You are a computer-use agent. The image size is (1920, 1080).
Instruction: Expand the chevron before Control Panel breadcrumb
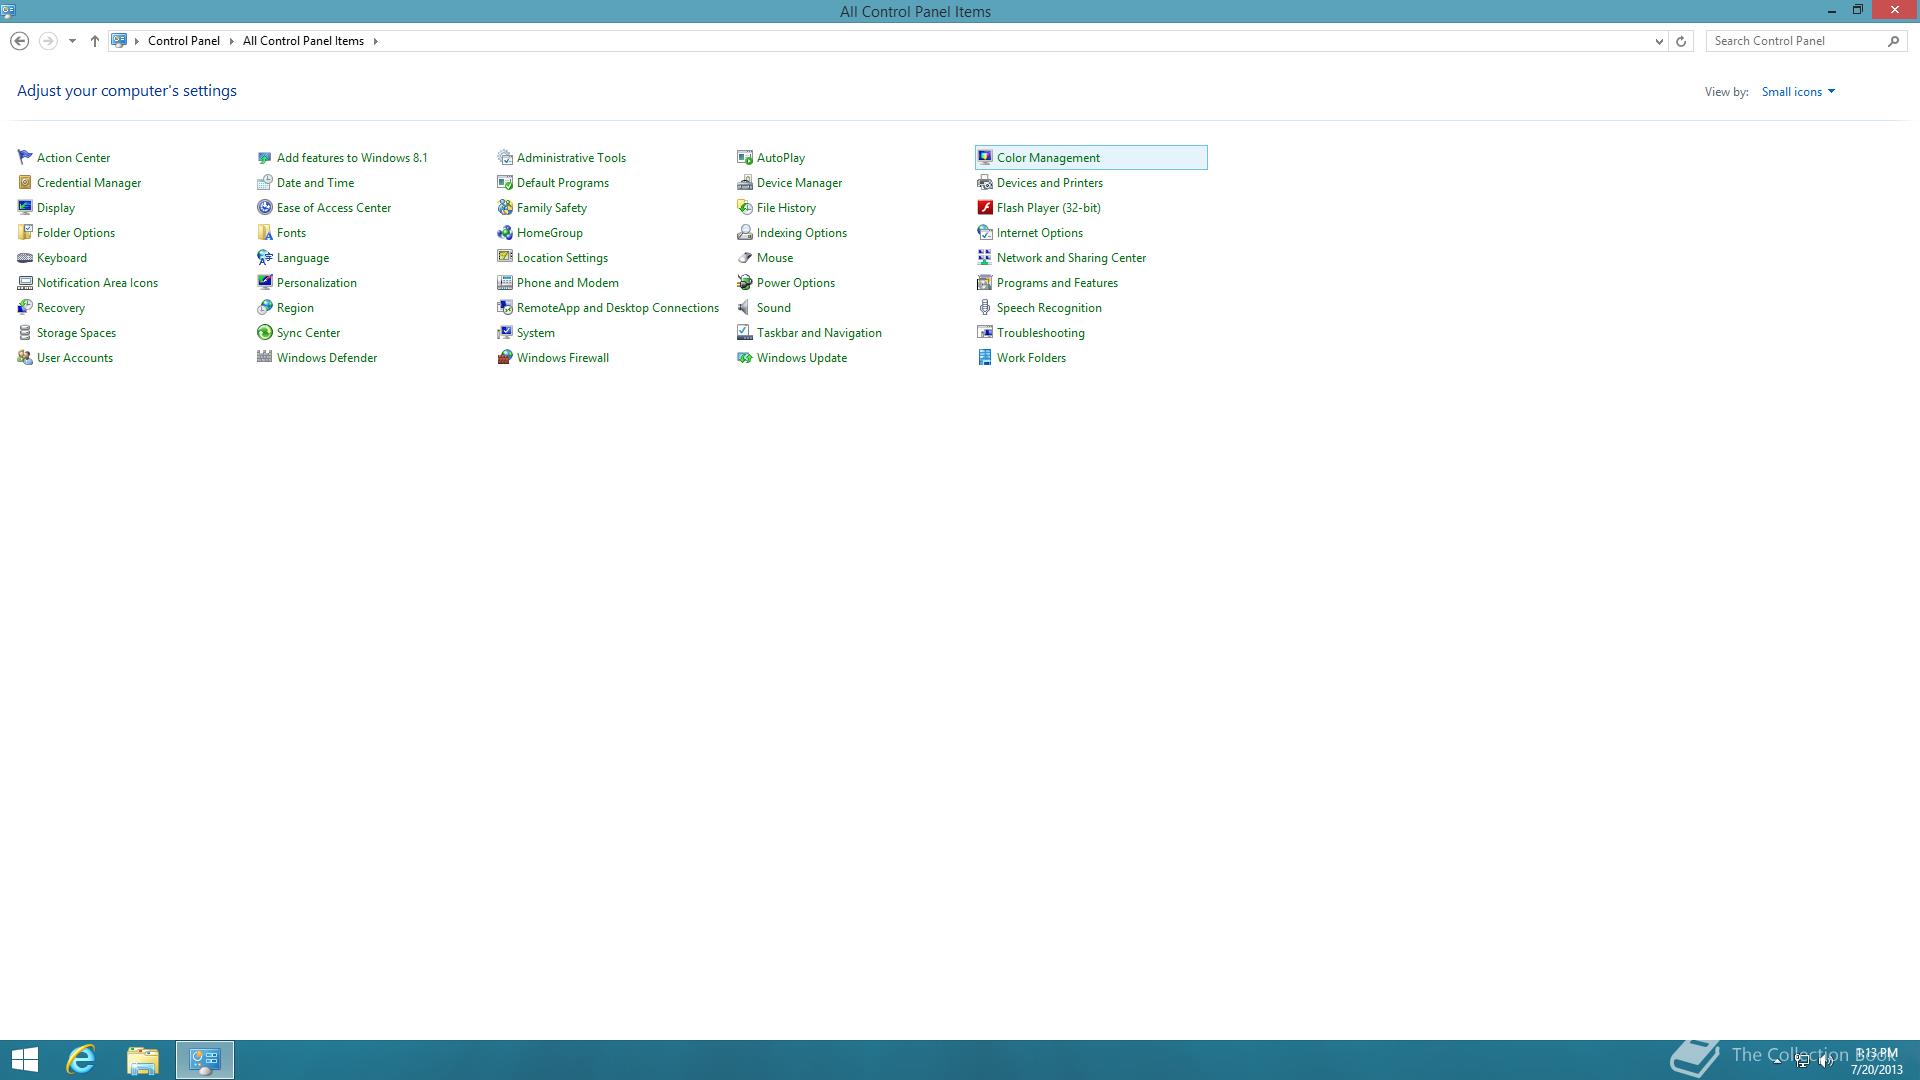tap(137, 41)
